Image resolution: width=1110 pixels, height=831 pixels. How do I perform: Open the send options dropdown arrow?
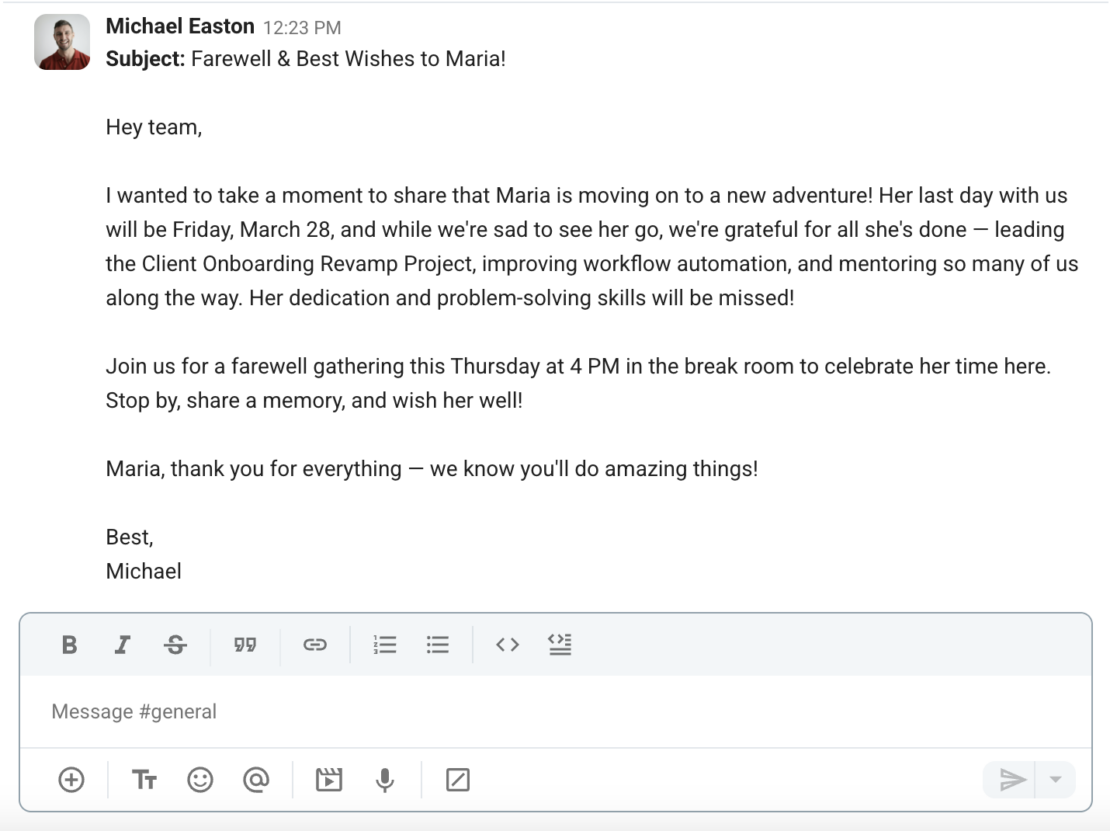tap(1053, 780)
